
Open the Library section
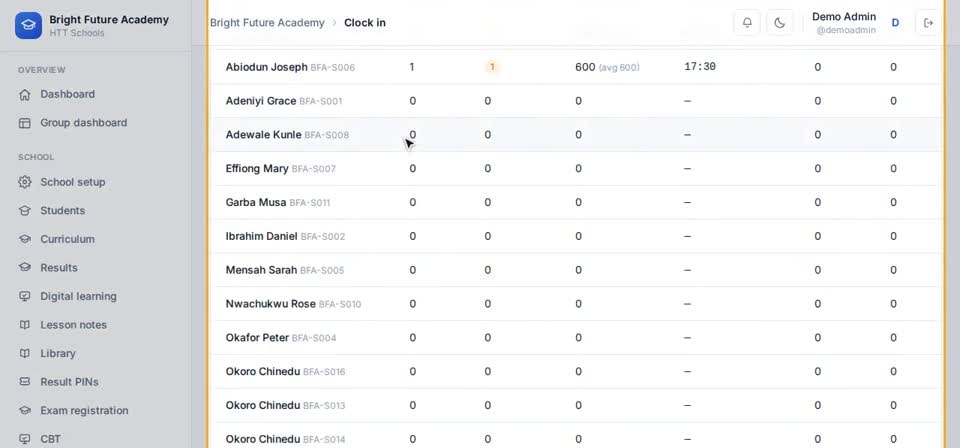tap(58, 353)
